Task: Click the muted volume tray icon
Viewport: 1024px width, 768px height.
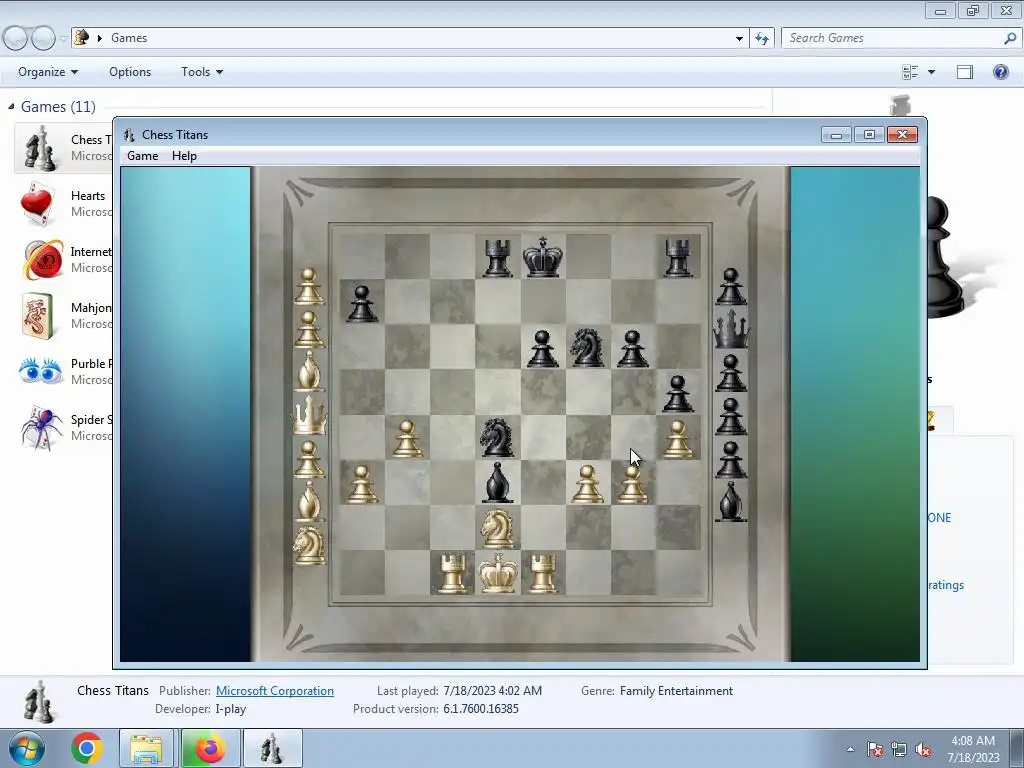Action: tap(923, 750)
